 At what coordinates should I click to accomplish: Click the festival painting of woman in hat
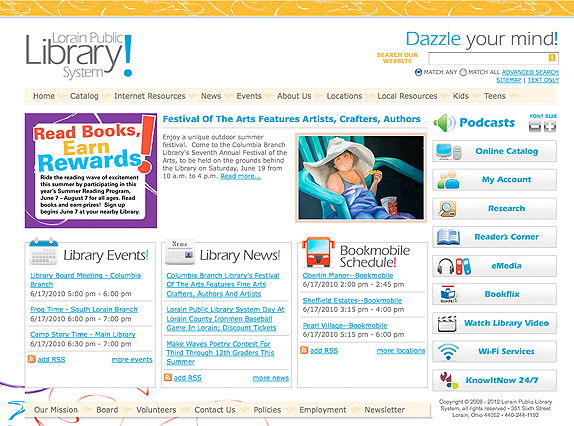361,178
